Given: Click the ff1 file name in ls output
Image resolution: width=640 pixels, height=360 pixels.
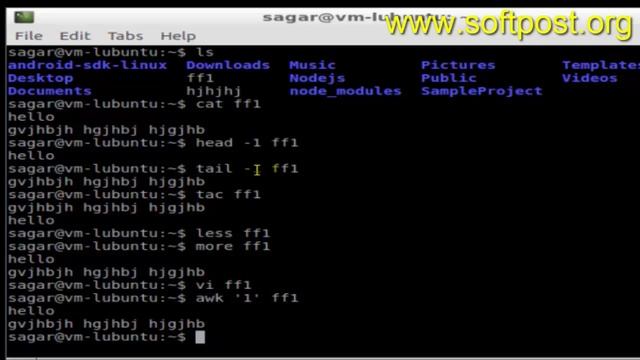Looking at the screenshot, I should pyautogui.click(x=200, y=78).
